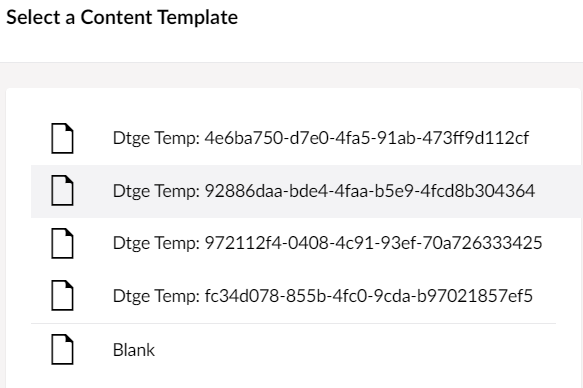Click document icon beside template 92886daa
Image resolution: width=583 pixels, height=388 pixels.
(x=62, y=191)
